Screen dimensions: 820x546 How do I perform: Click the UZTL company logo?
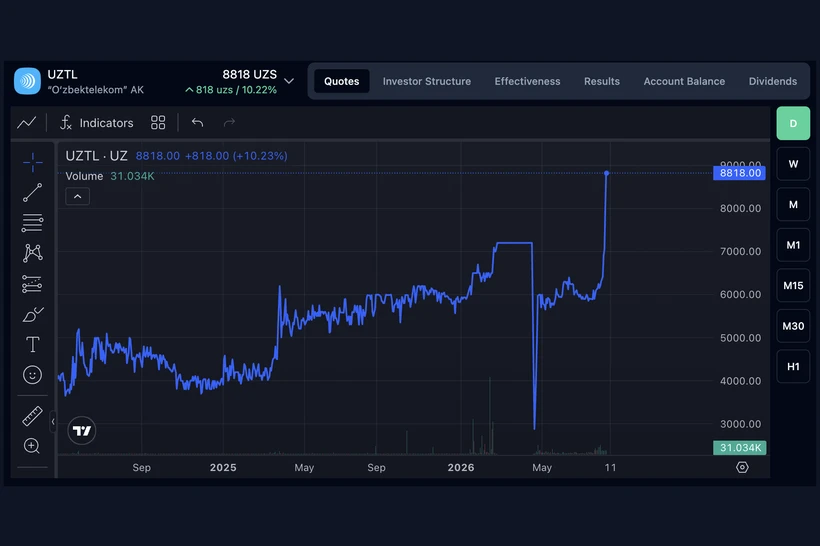pyautogui.click(x=27, y=81)
